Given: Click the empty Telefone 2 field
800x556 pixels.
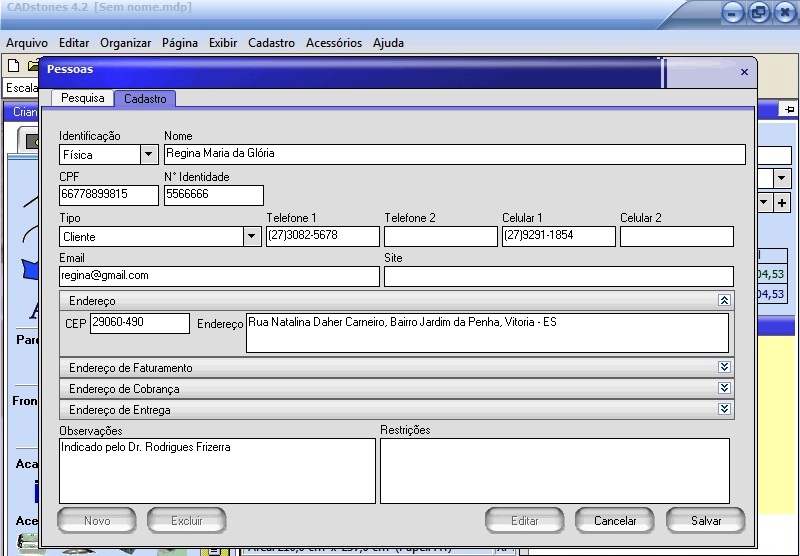Looking at the screenshot, I should 441,236.
